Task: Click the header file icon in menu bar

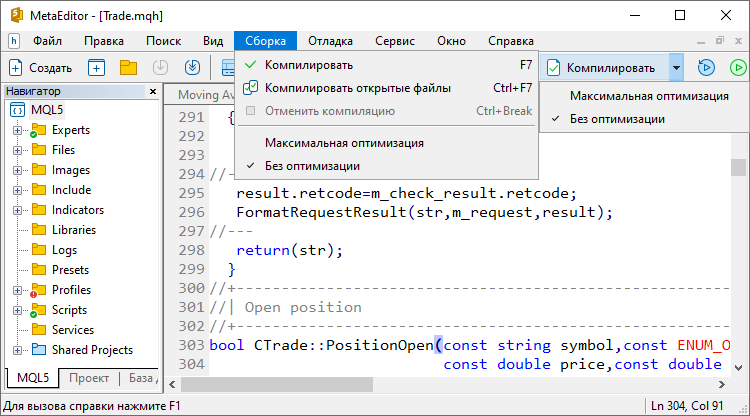Action: click(x=14, y=41)
